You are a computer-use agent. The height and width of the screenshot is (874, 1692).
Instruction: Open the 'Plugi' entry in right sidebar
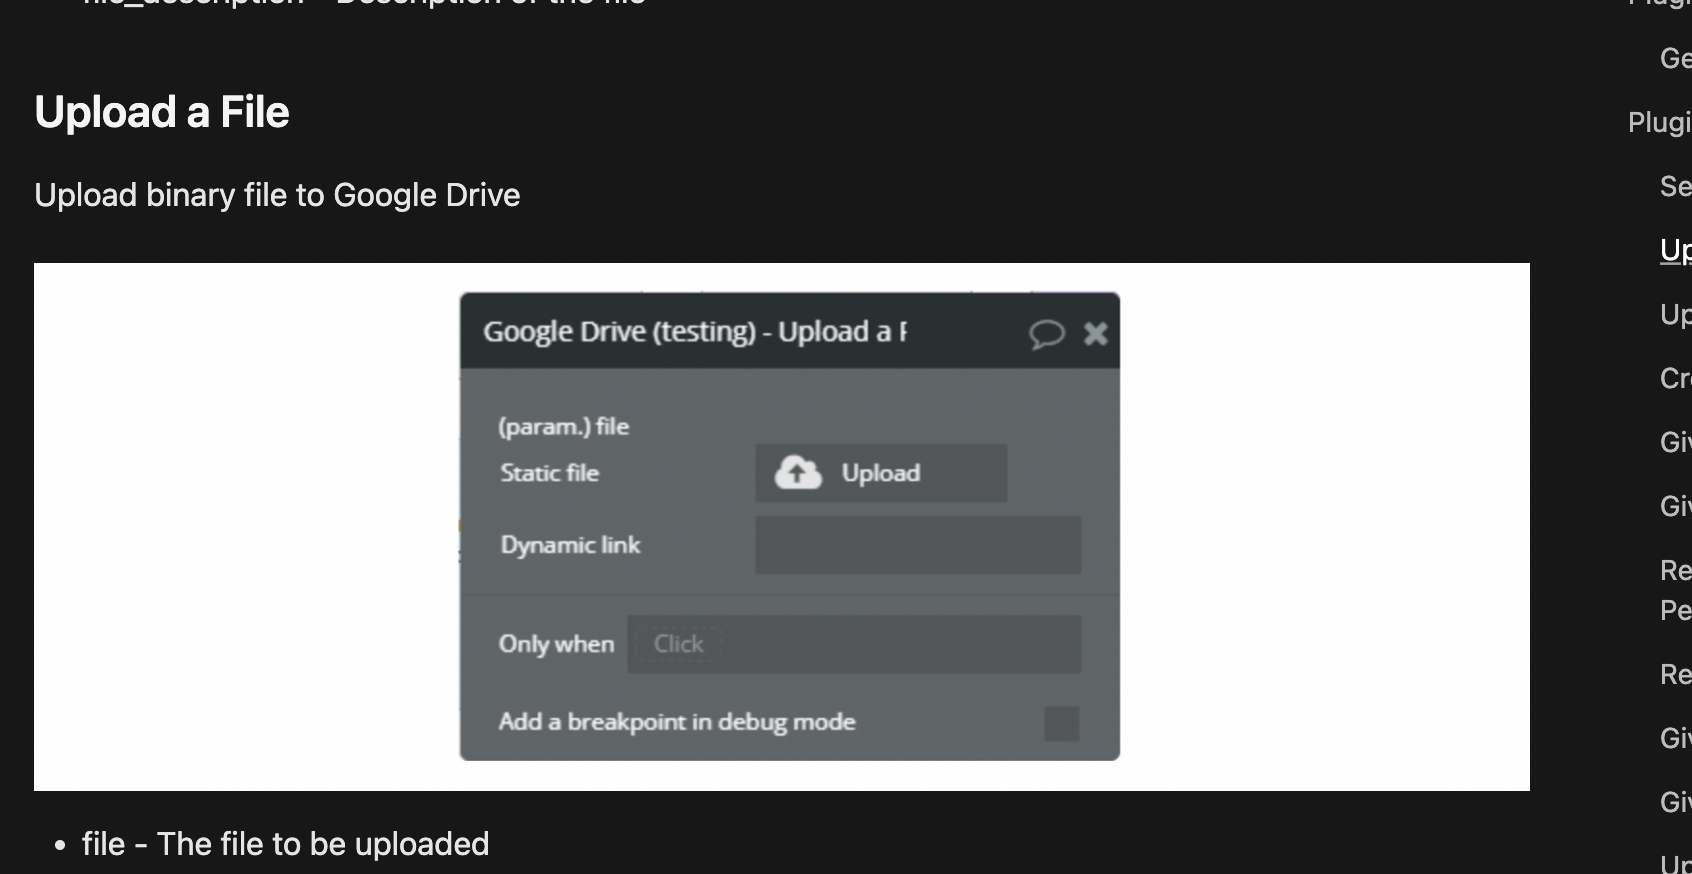[x=1660, y=123]
